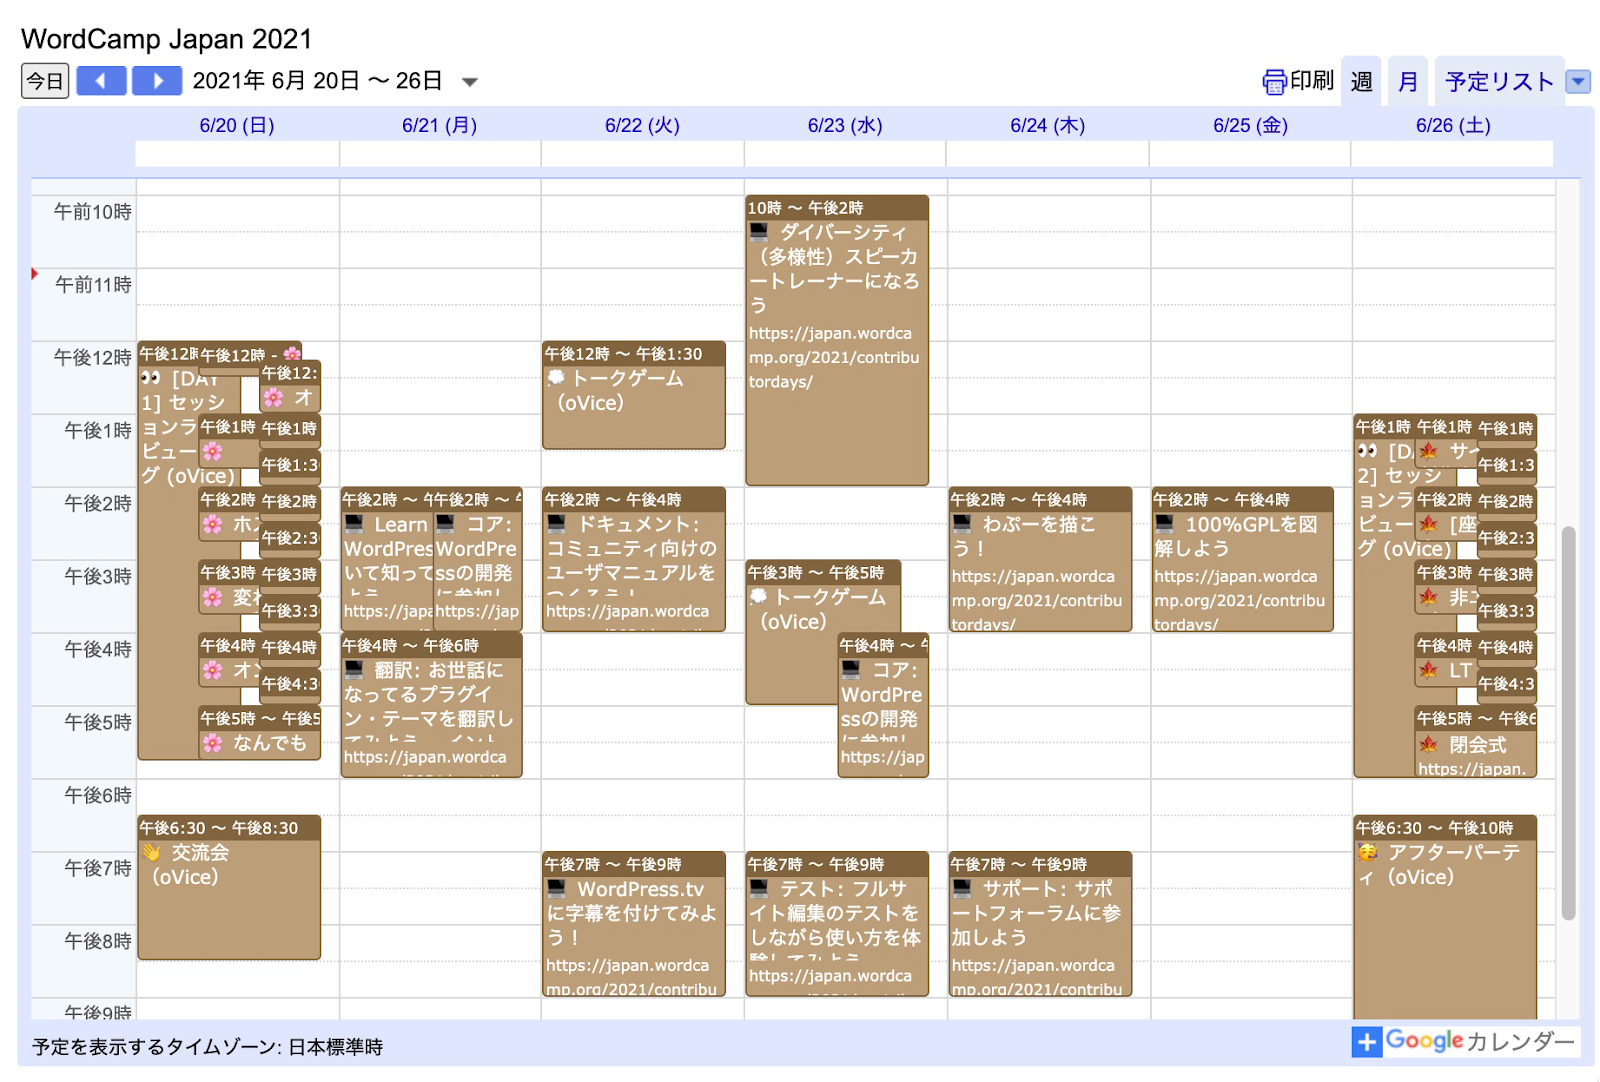Select the 6/22 (火) day header
The image size is (1600, 1082).
click(x=642, y=126)
